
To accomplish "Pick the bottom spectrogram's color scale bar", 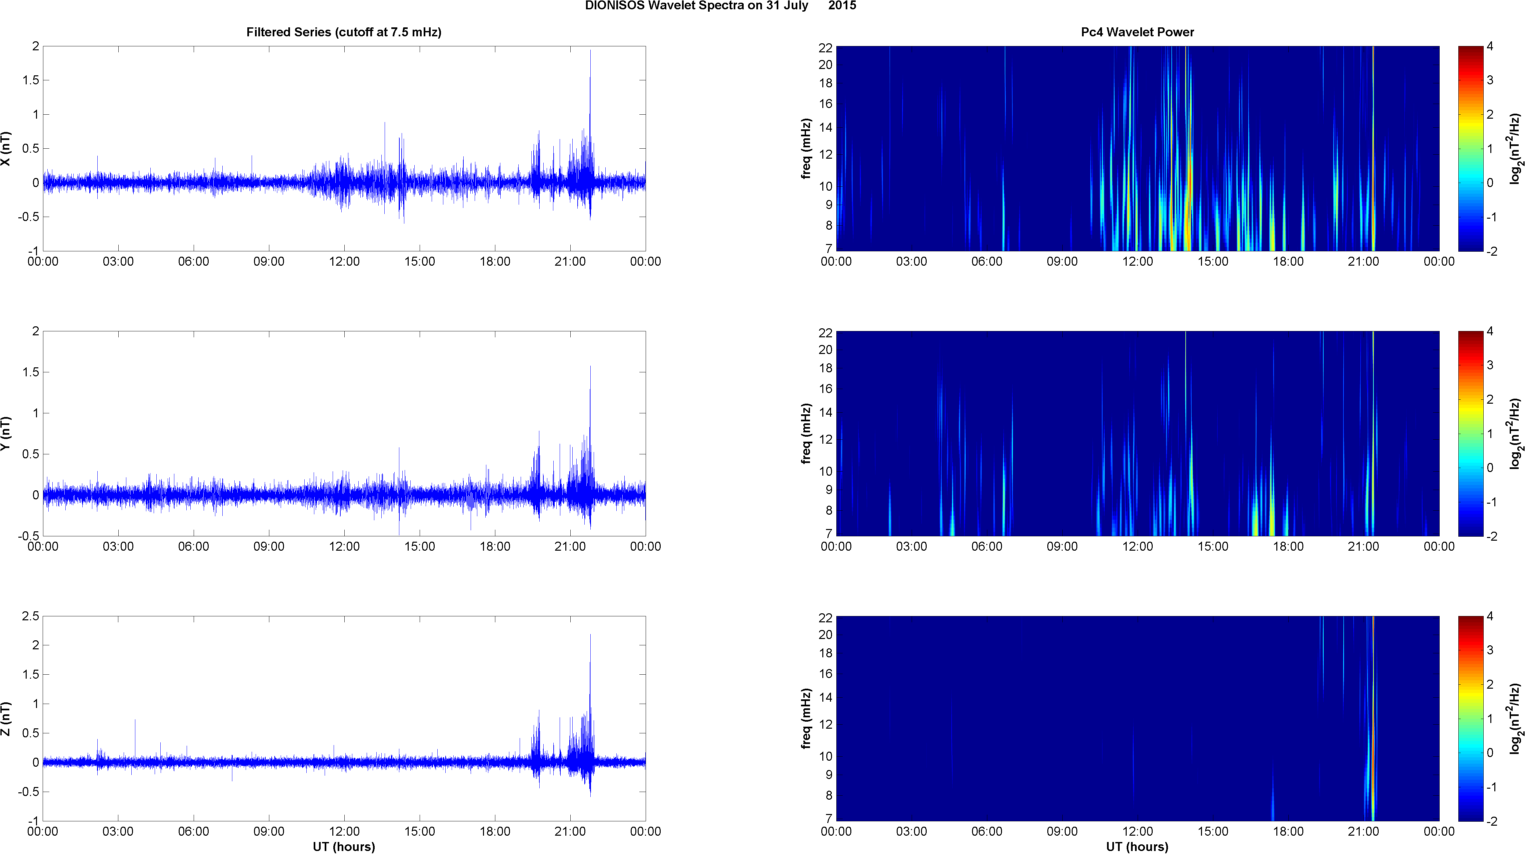I will pyautogui.click(x=1470, y=718).
